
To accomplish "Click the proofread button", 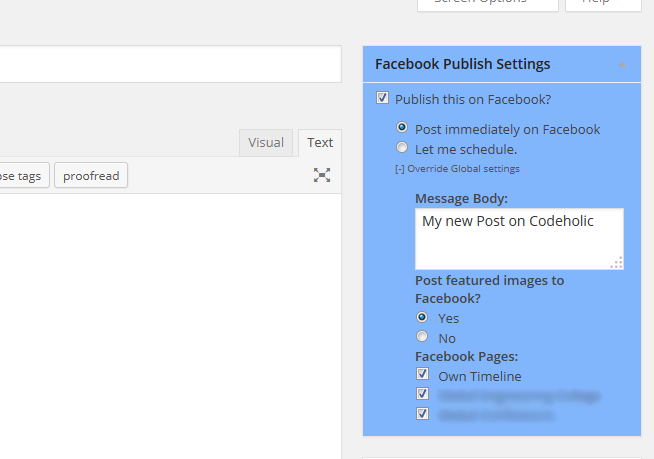I will pos(91,176).
